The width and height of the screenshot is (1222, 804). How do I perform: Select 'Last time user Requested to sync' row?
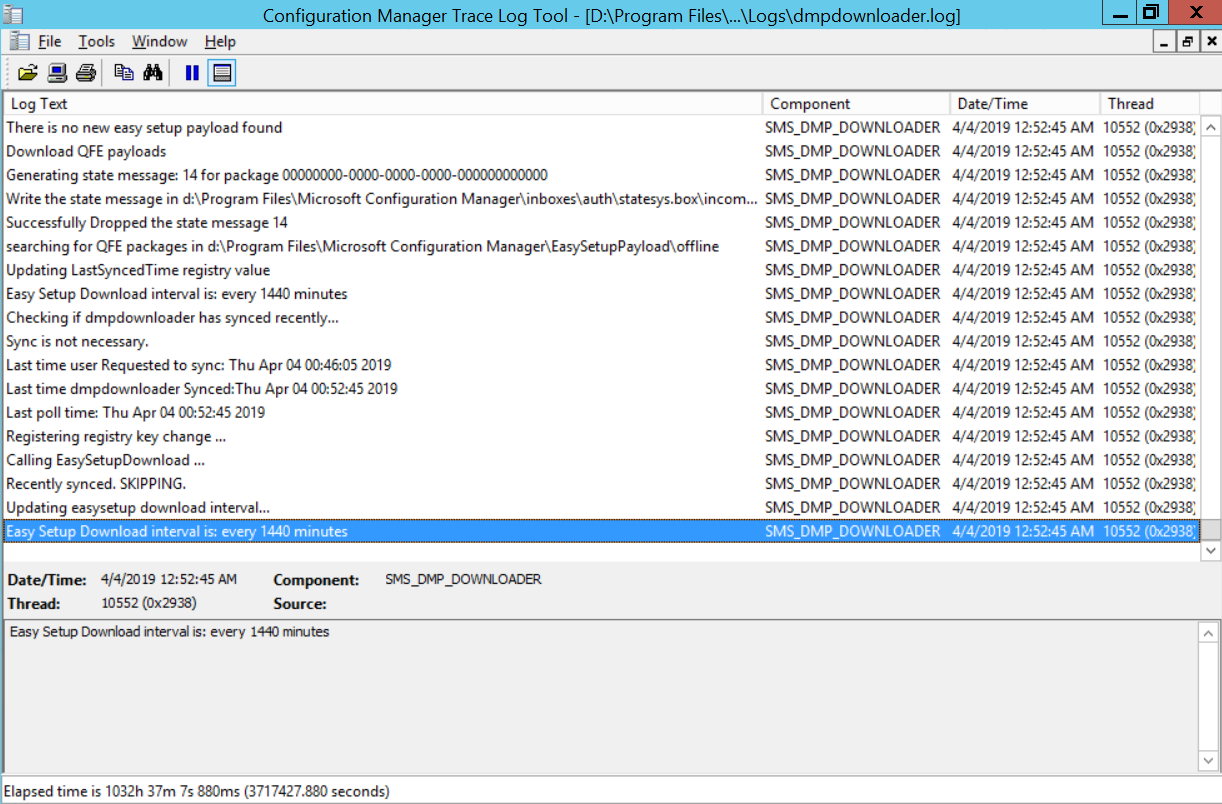(601, 365)
